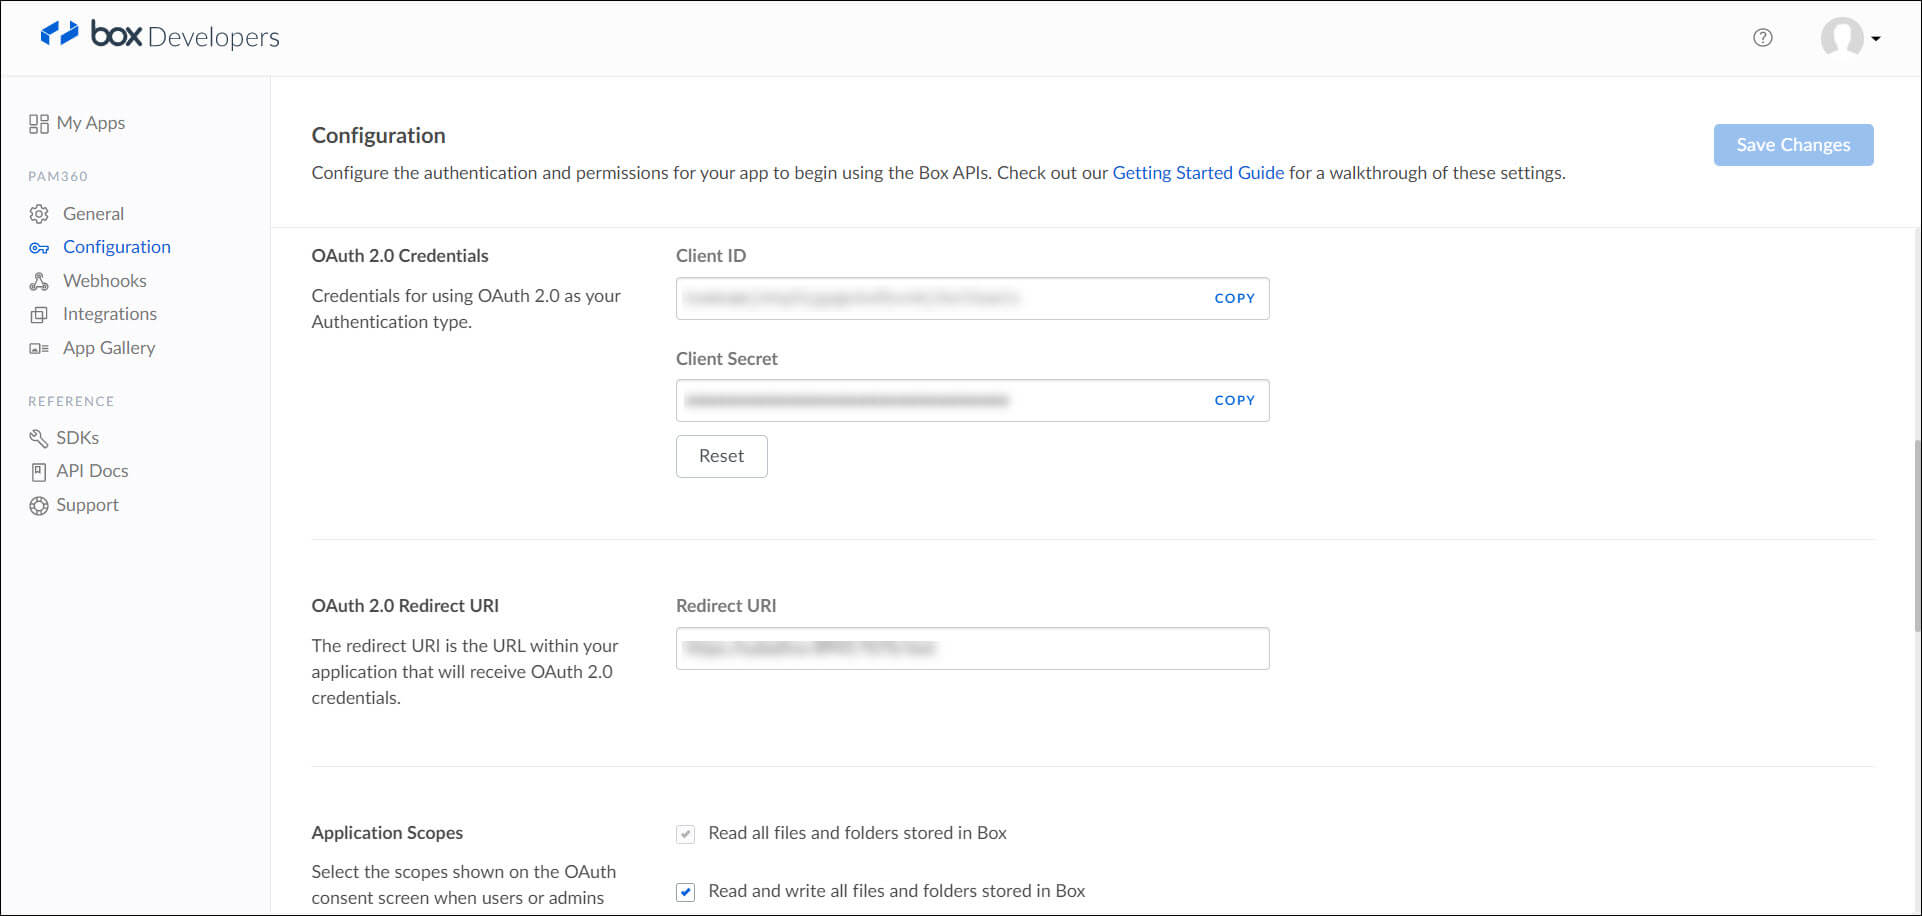Open the Getting Started Guide link

coord(1198,173)
